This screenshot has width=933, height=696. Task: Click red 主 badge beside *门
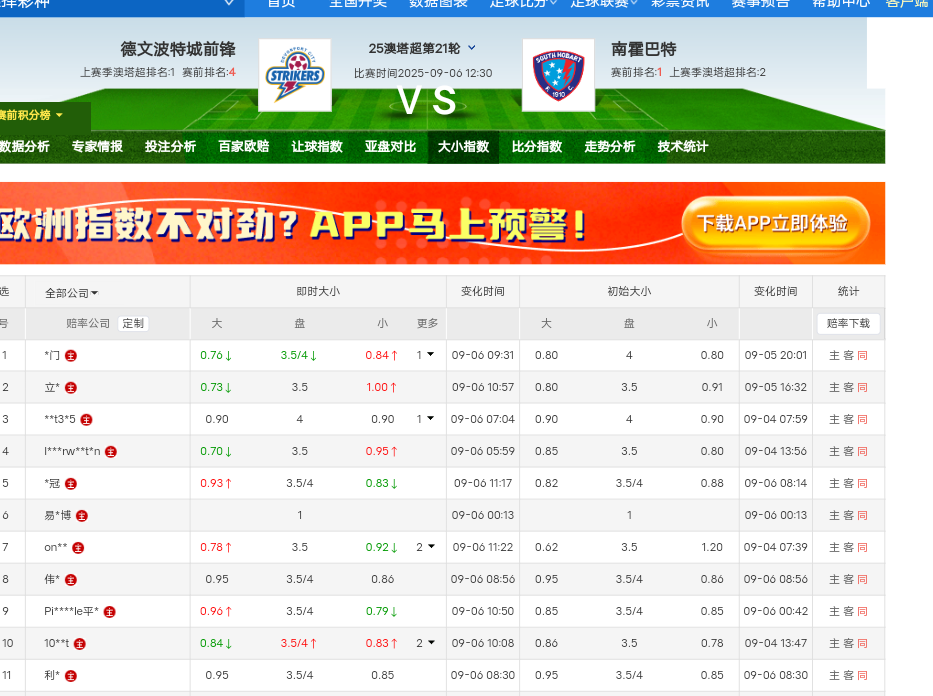[x=71, y=355]
